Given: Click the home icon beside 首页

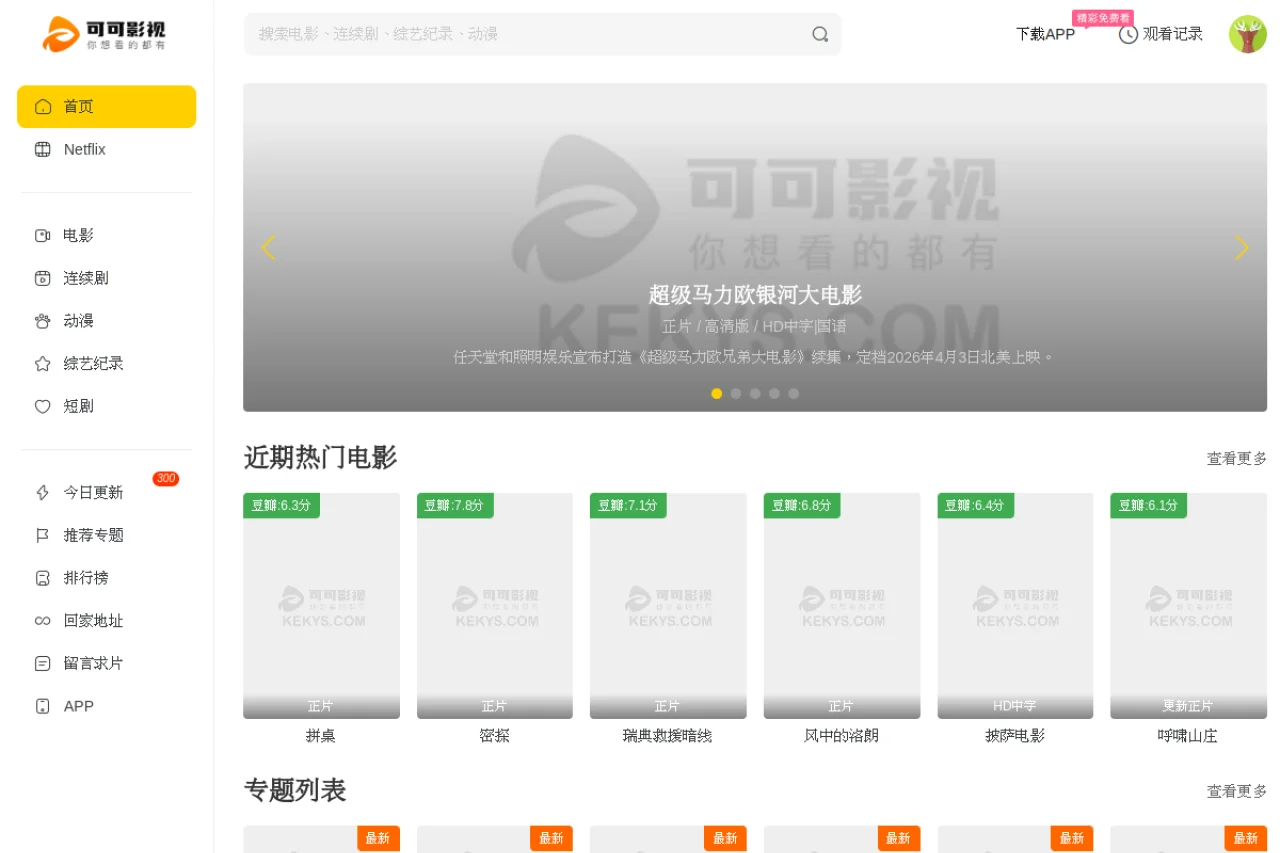Looking at the screenshot, I should tap(43, 107).
